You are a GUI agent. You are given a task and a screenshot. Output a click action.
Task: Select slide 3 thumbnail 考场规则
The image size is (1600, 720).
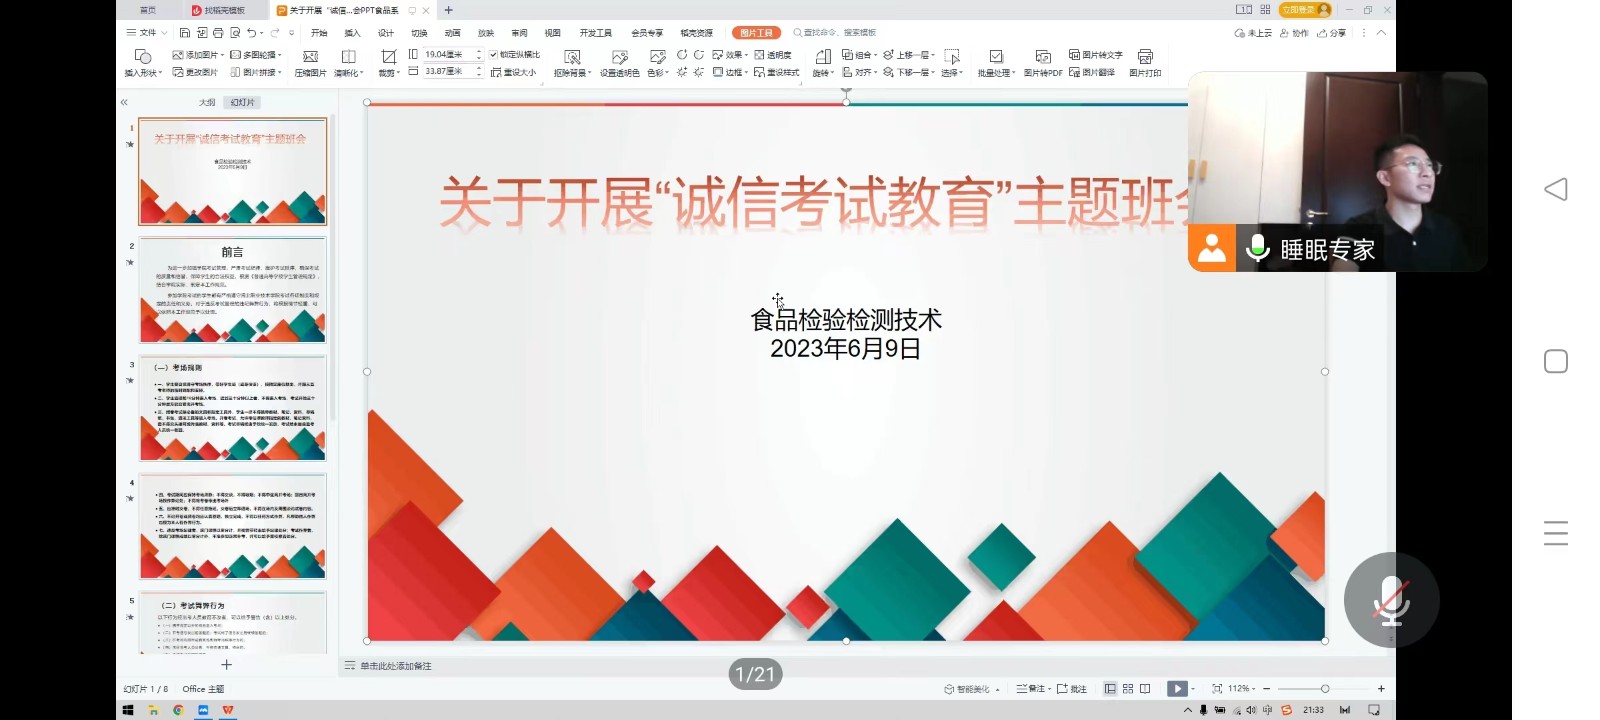(232, 408)
